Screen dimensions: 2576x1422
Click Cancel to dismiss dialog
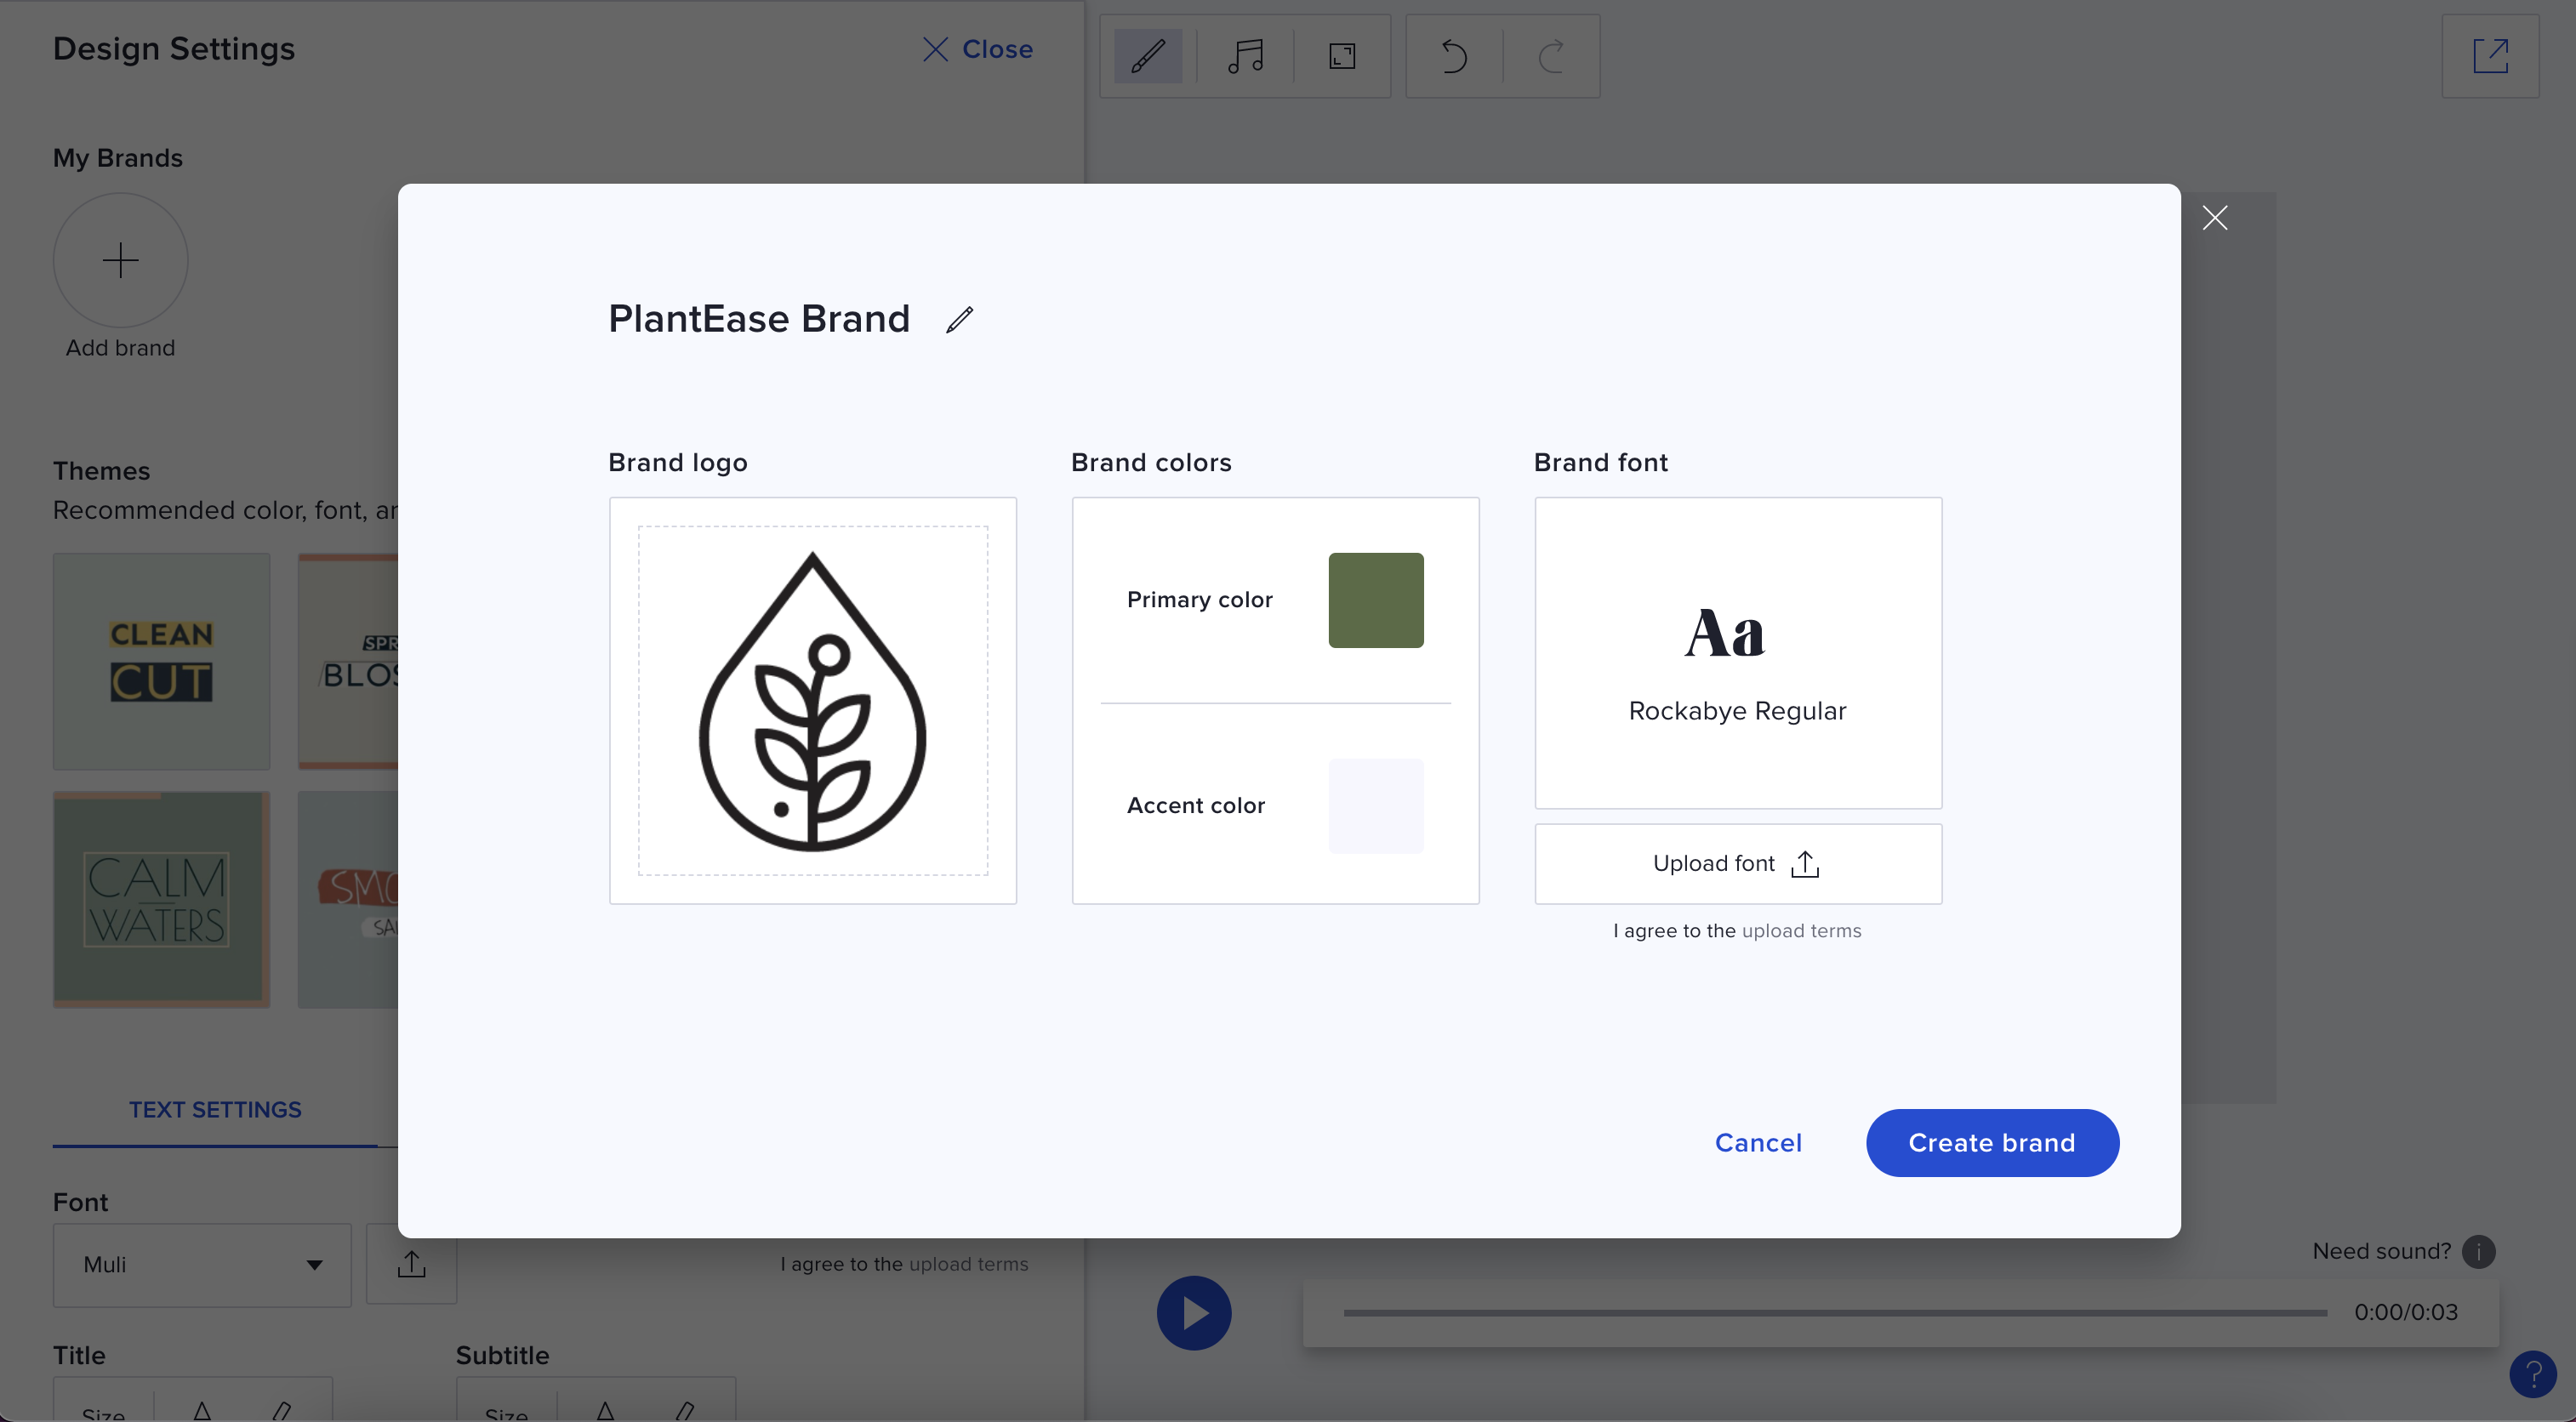click(1758, 1142)
